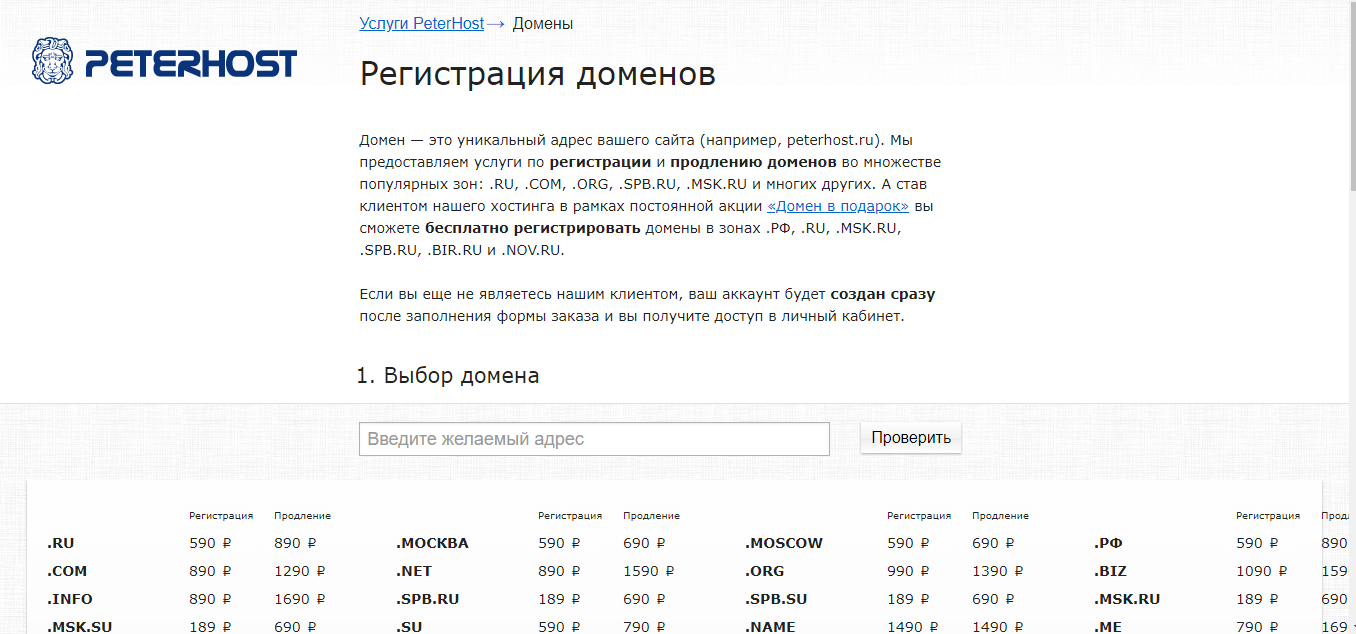
Task: Select the .MOSCOW domain zone
Action: click(783, 543)
